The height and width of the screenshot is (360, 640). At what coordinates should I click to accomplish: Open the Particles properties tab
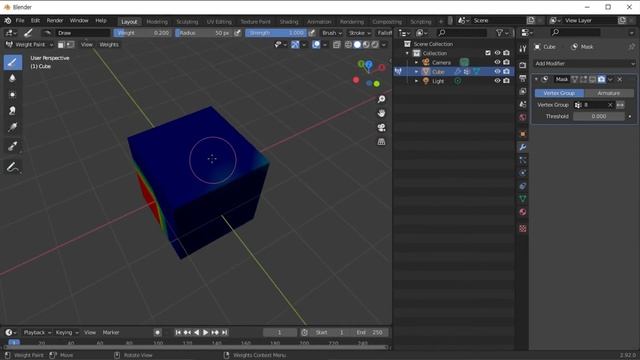click(x=523, y=160)
